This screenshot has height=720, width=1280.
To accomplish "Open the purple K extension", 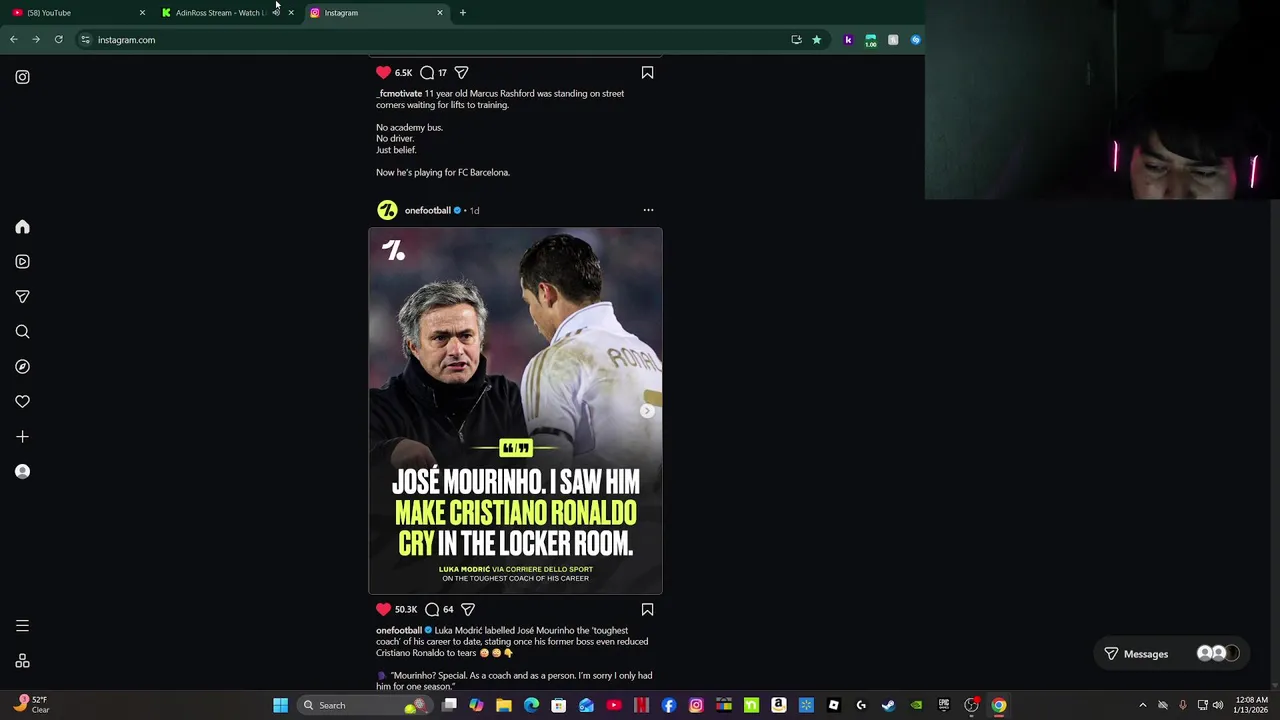I will click(848, 40).
